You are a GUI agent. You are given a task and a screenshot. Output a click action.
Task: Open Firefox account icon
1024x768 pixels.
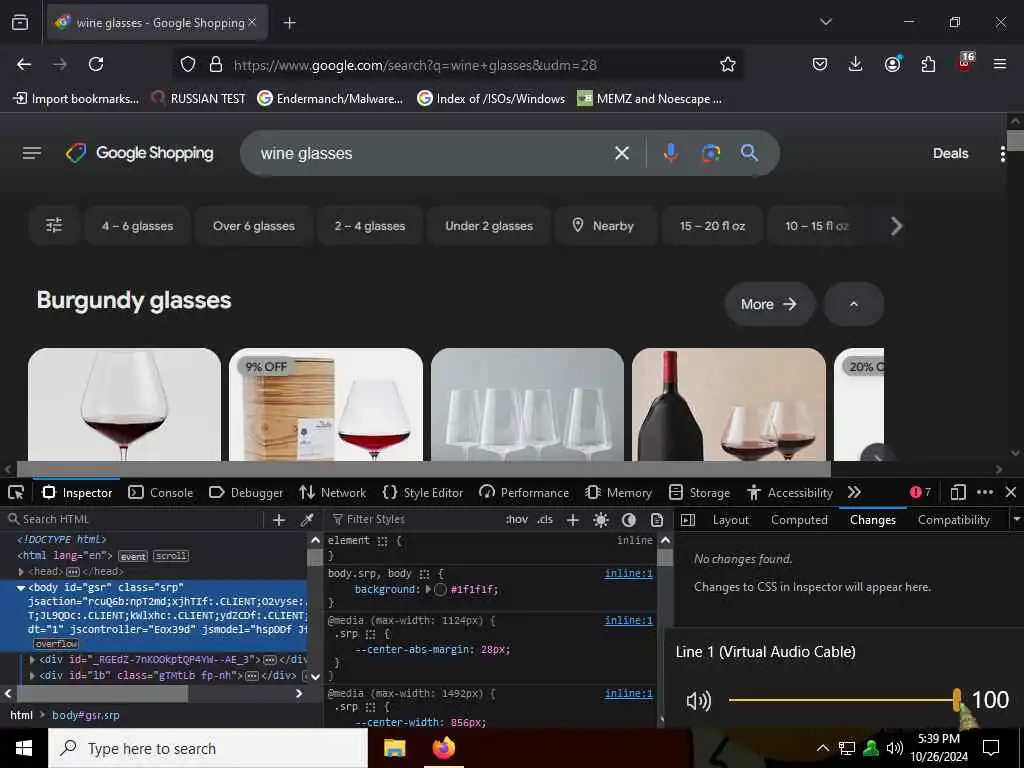coord(892,64)
